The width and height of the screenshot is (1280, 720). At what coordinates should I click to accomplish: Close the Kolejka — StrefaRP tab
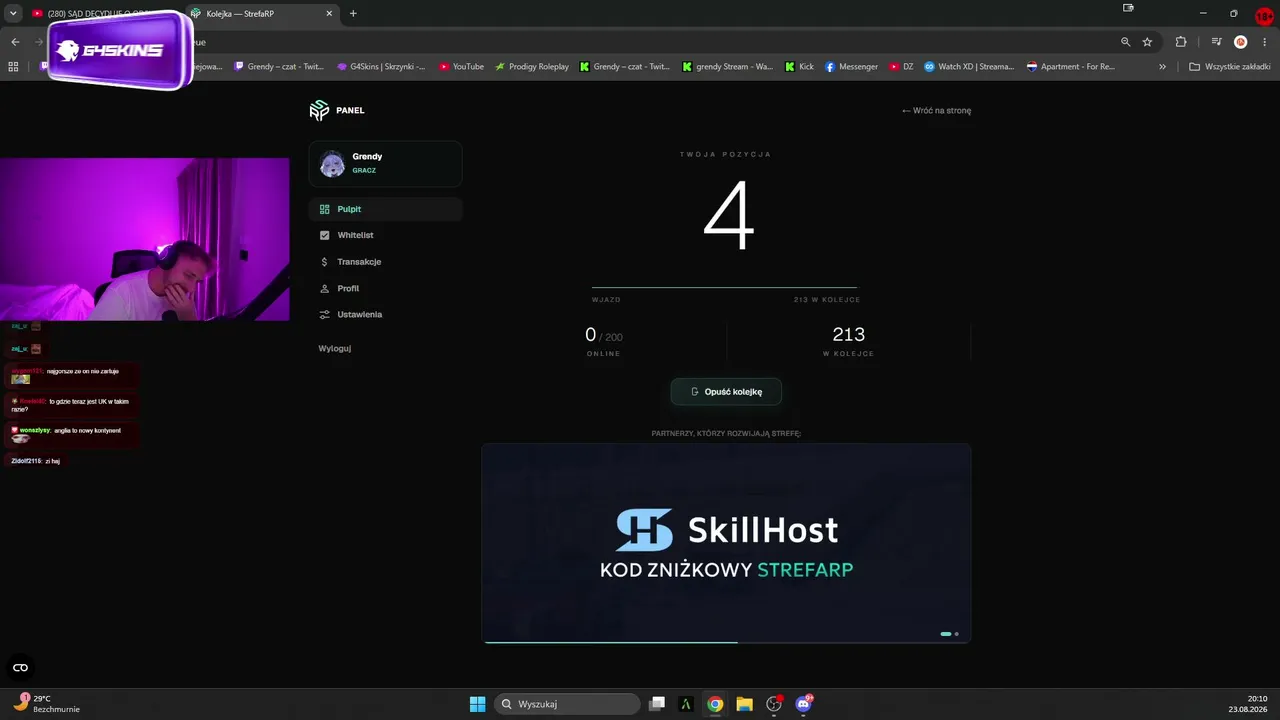pyautogui.click(x=329, y=14)
